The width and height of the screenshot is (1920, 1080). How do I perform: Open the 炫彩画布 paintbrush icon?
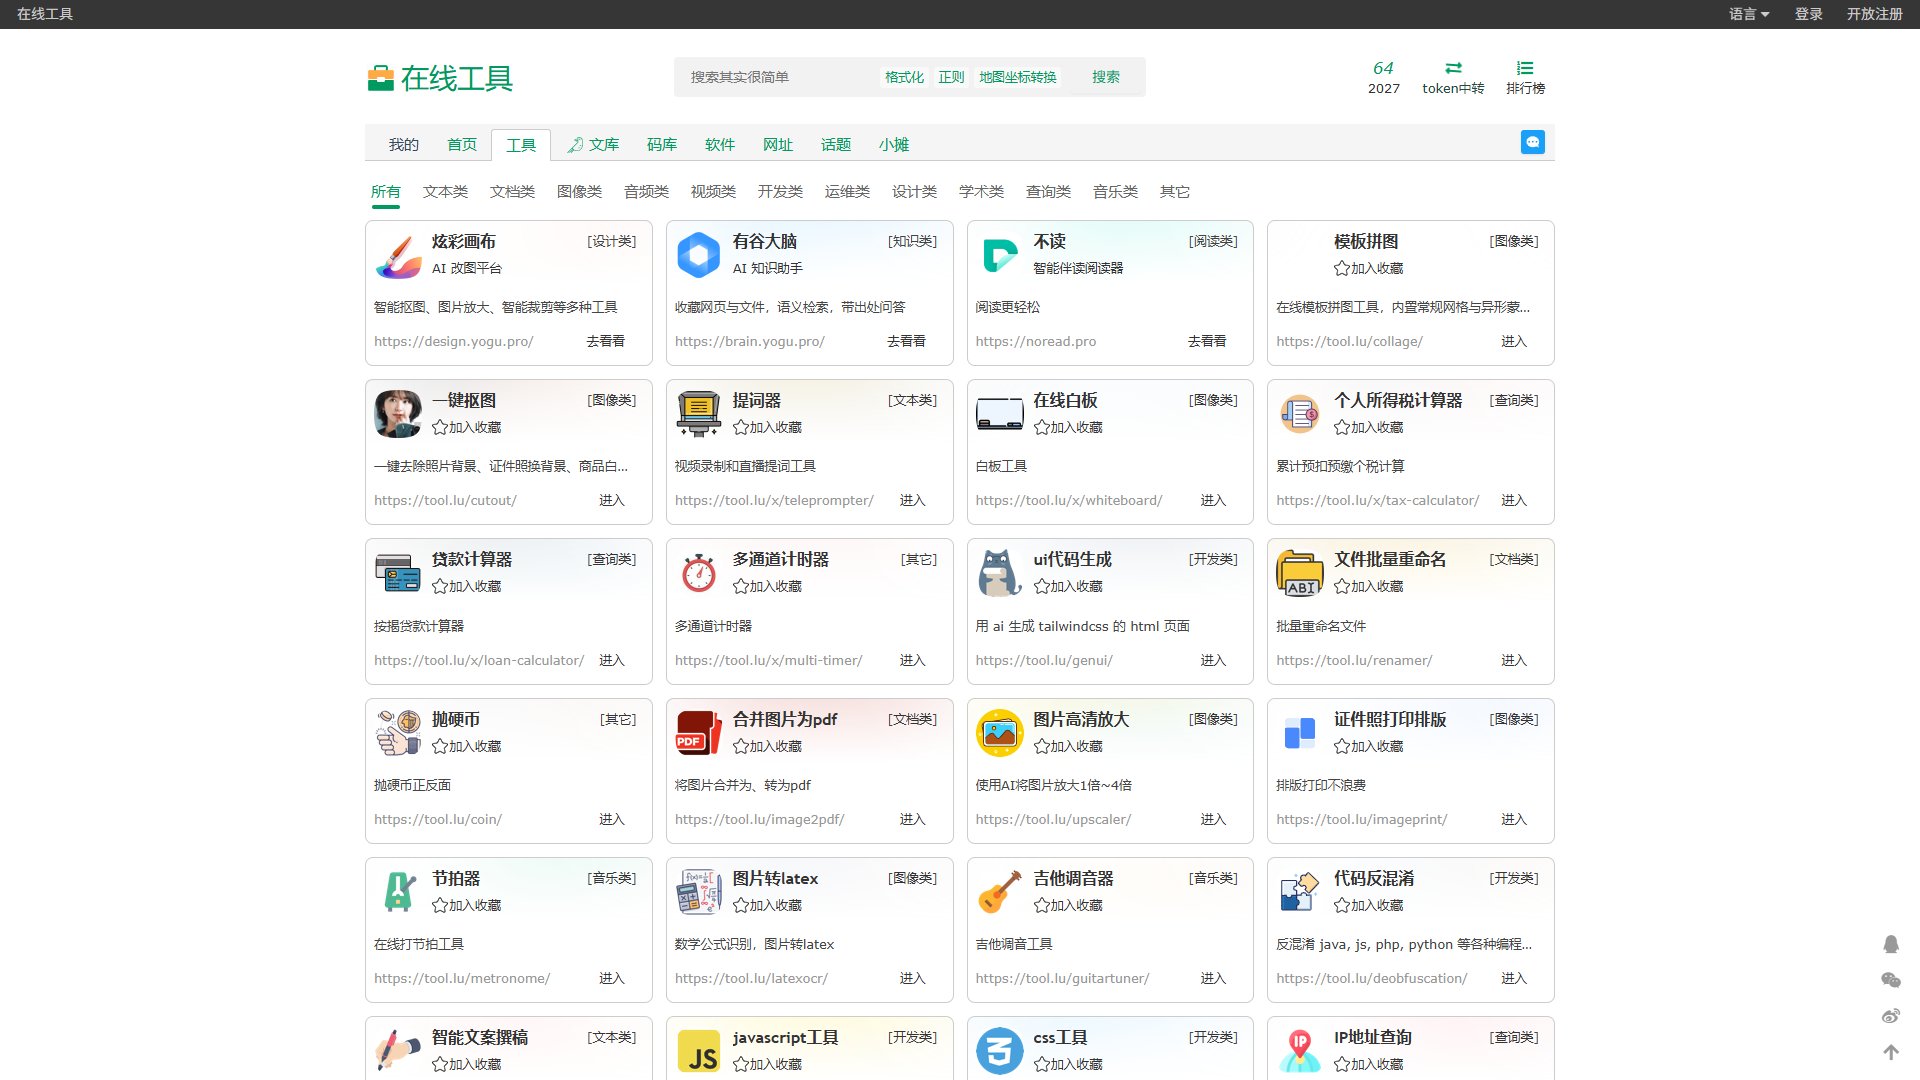point(398,255)
